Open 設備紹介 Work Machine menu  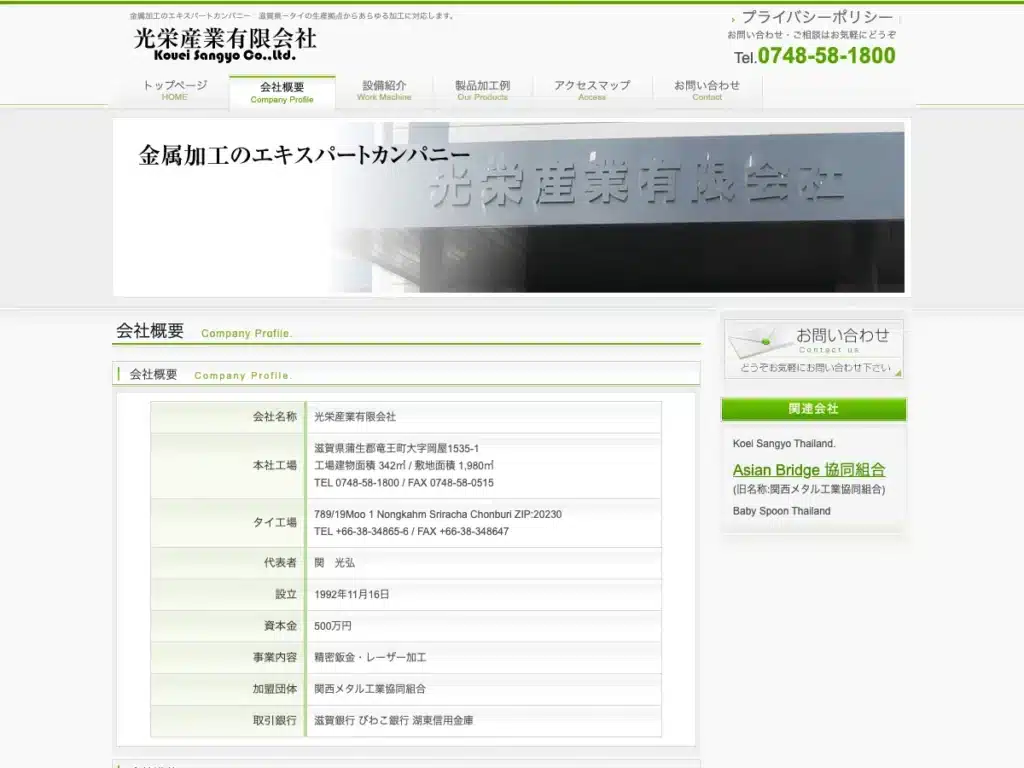click(x=384, y=90)
